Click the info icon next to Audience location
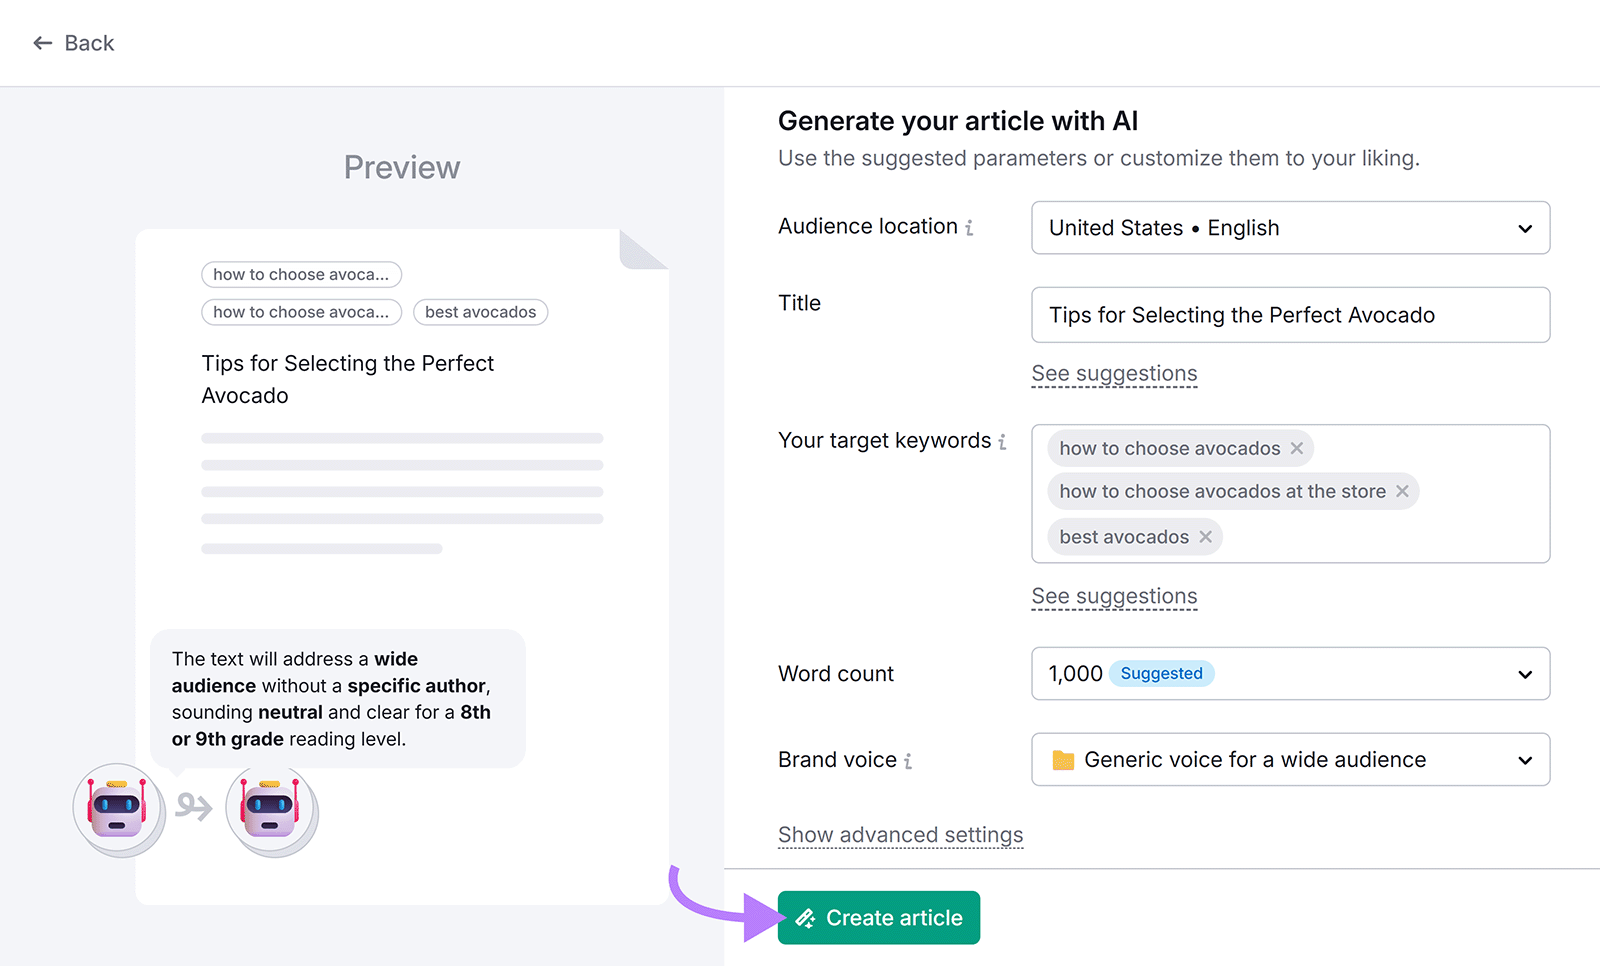The height and width of the screenshot is (966, 1600). click(x=967, y=227)
